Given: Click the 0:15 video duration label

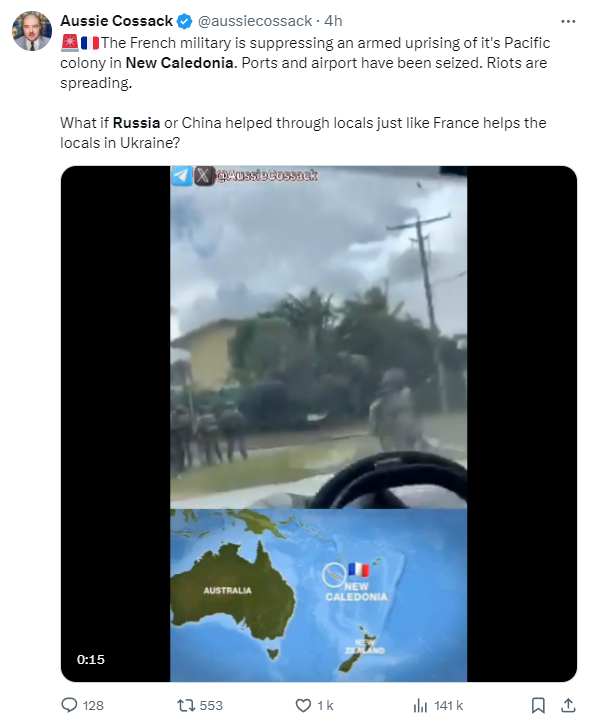Looking at the screenshot, I should tap(91, 659).
